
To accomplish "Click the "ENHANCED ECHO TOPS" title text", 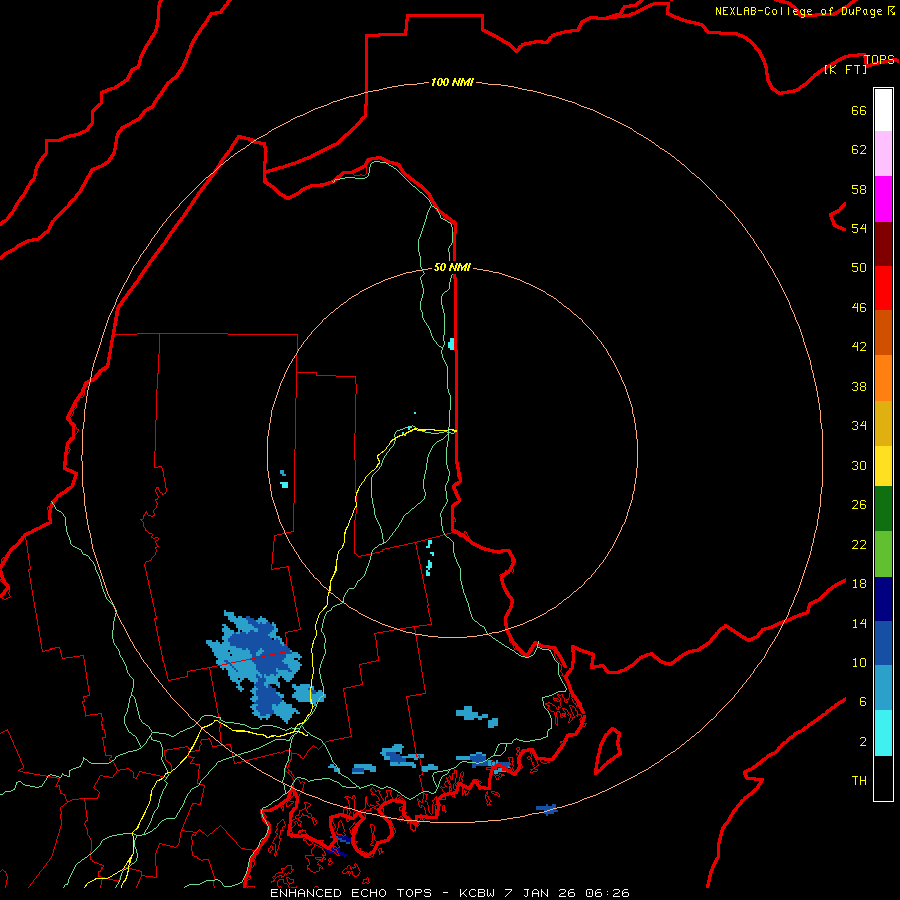I will [x=351, y=893].
